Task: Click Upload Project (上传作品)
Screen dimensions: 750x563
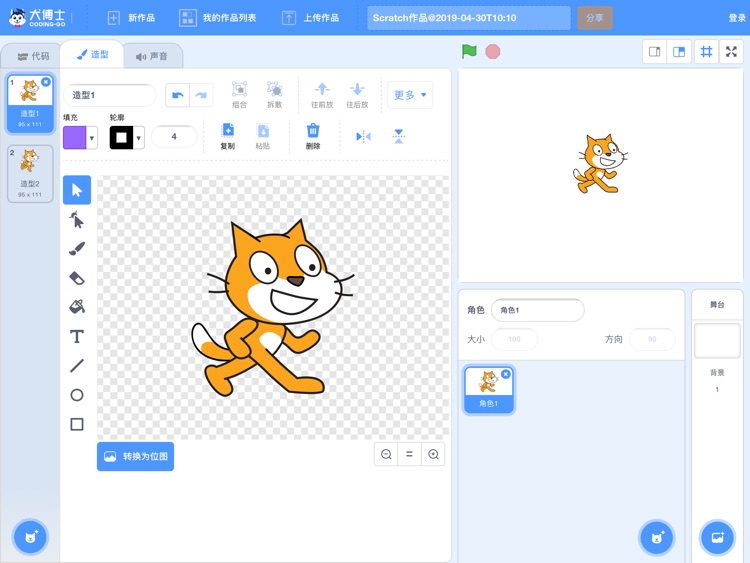Action: 310,18
